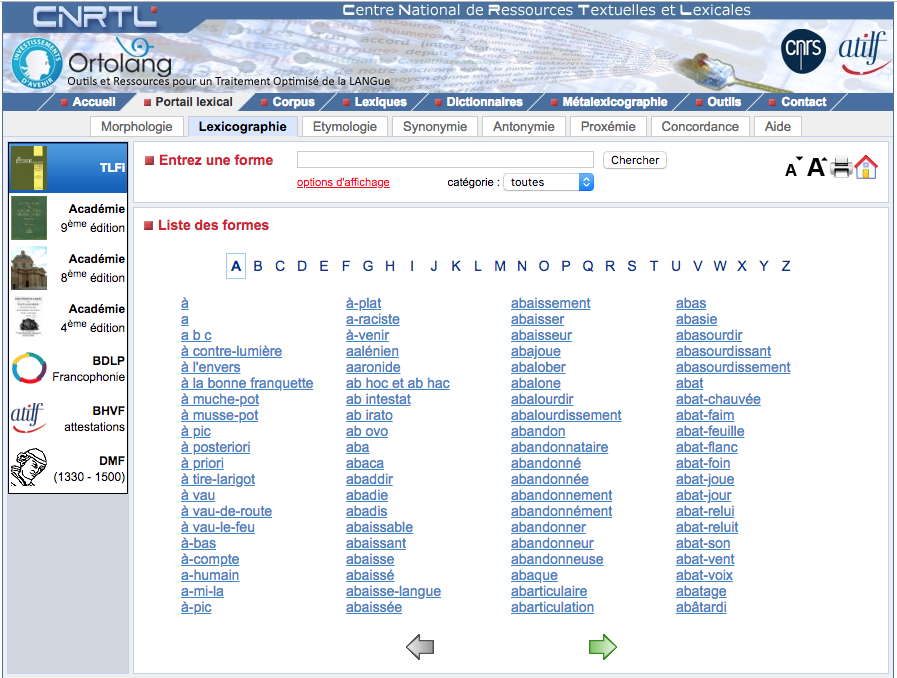This screenshot has height=678, width=897.
Task: Click the printer icon
Action: pyautogui.click(x=842, y=168)
